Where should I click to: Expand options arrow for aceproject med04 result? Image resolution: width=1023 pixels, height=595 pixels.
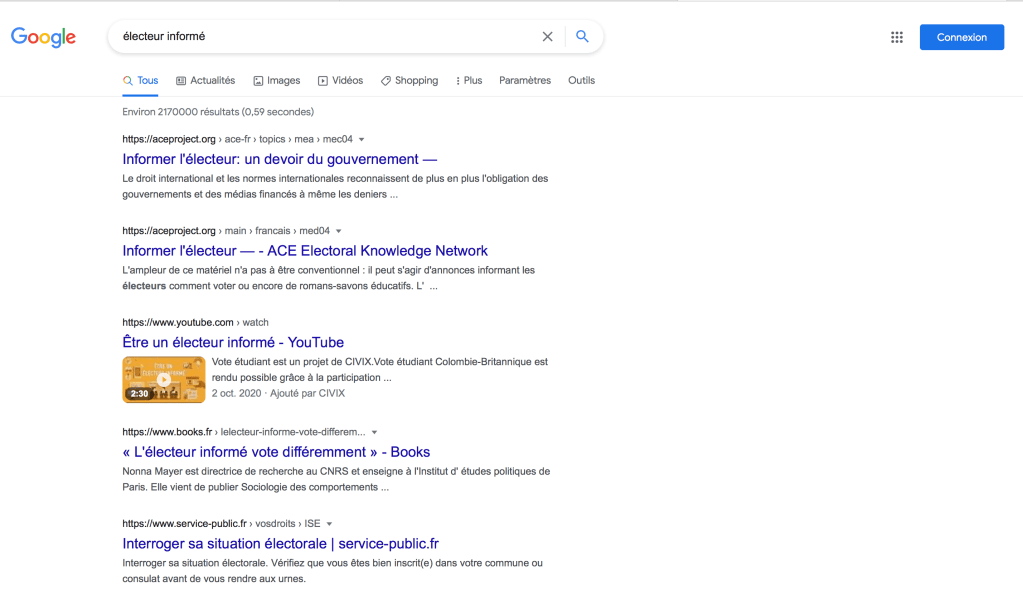coord(339,231)
